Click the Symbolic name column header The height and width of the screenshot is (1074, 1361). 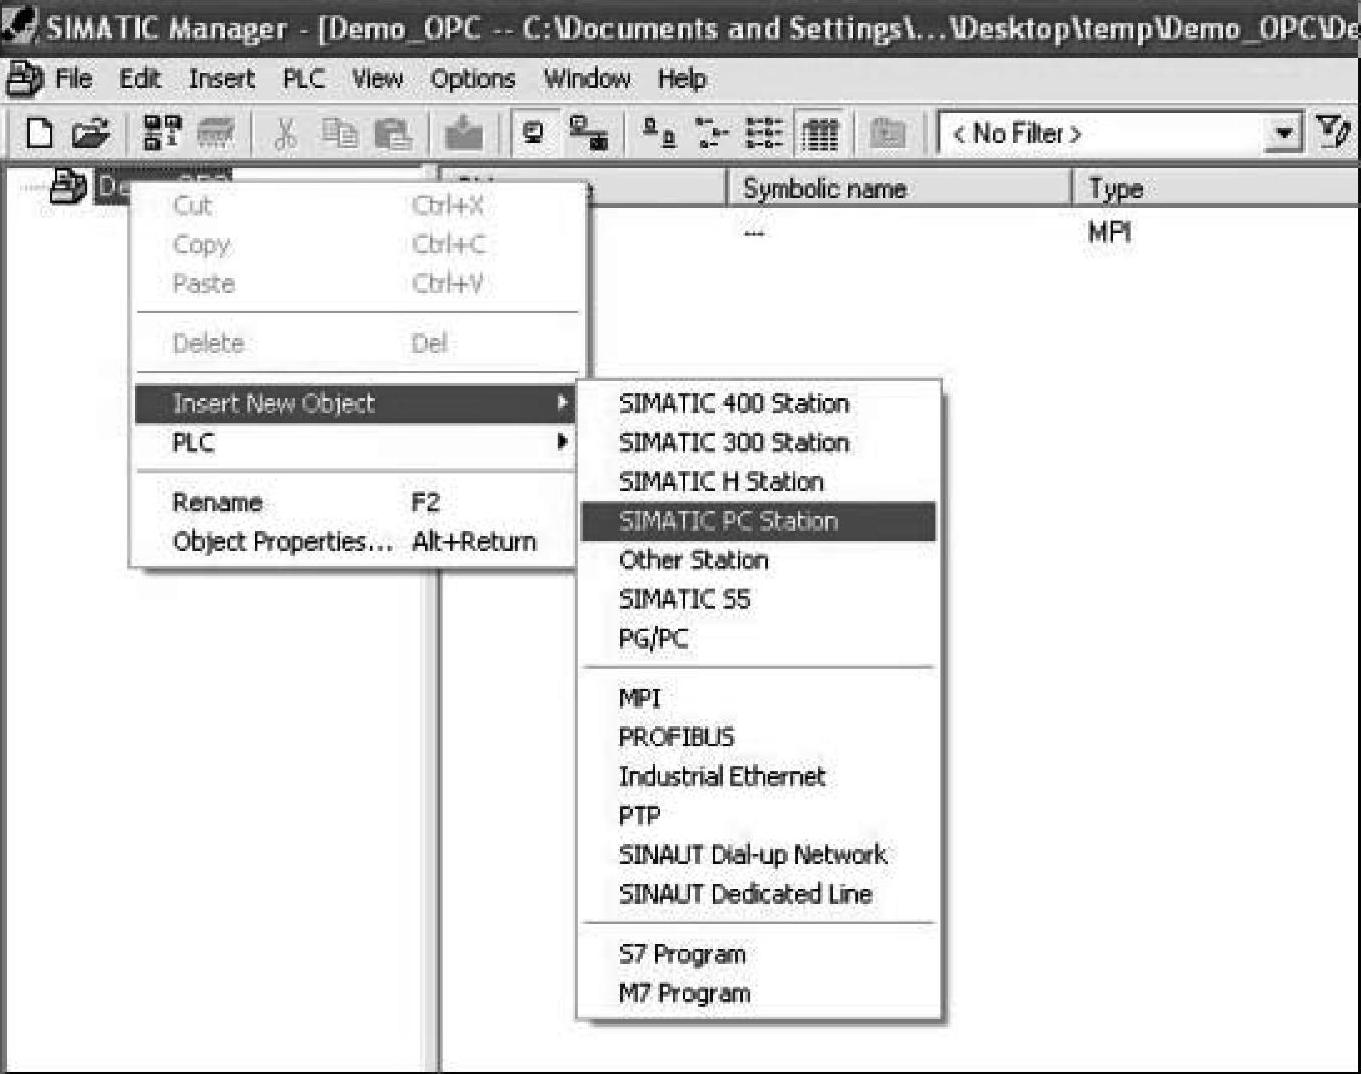click(x=899, y=188)
